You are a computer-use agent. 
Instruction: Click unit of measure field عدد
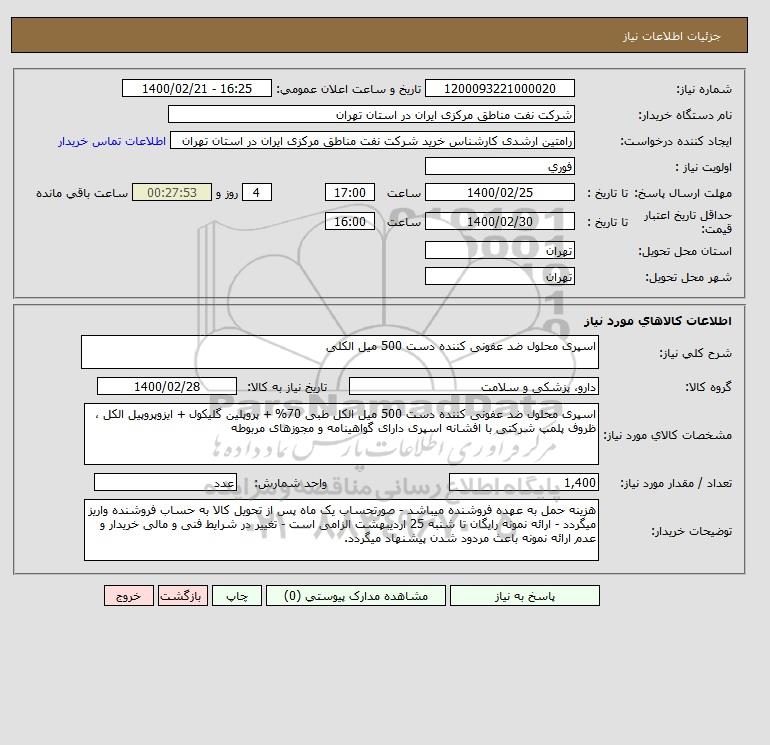(x=165, y=482)
